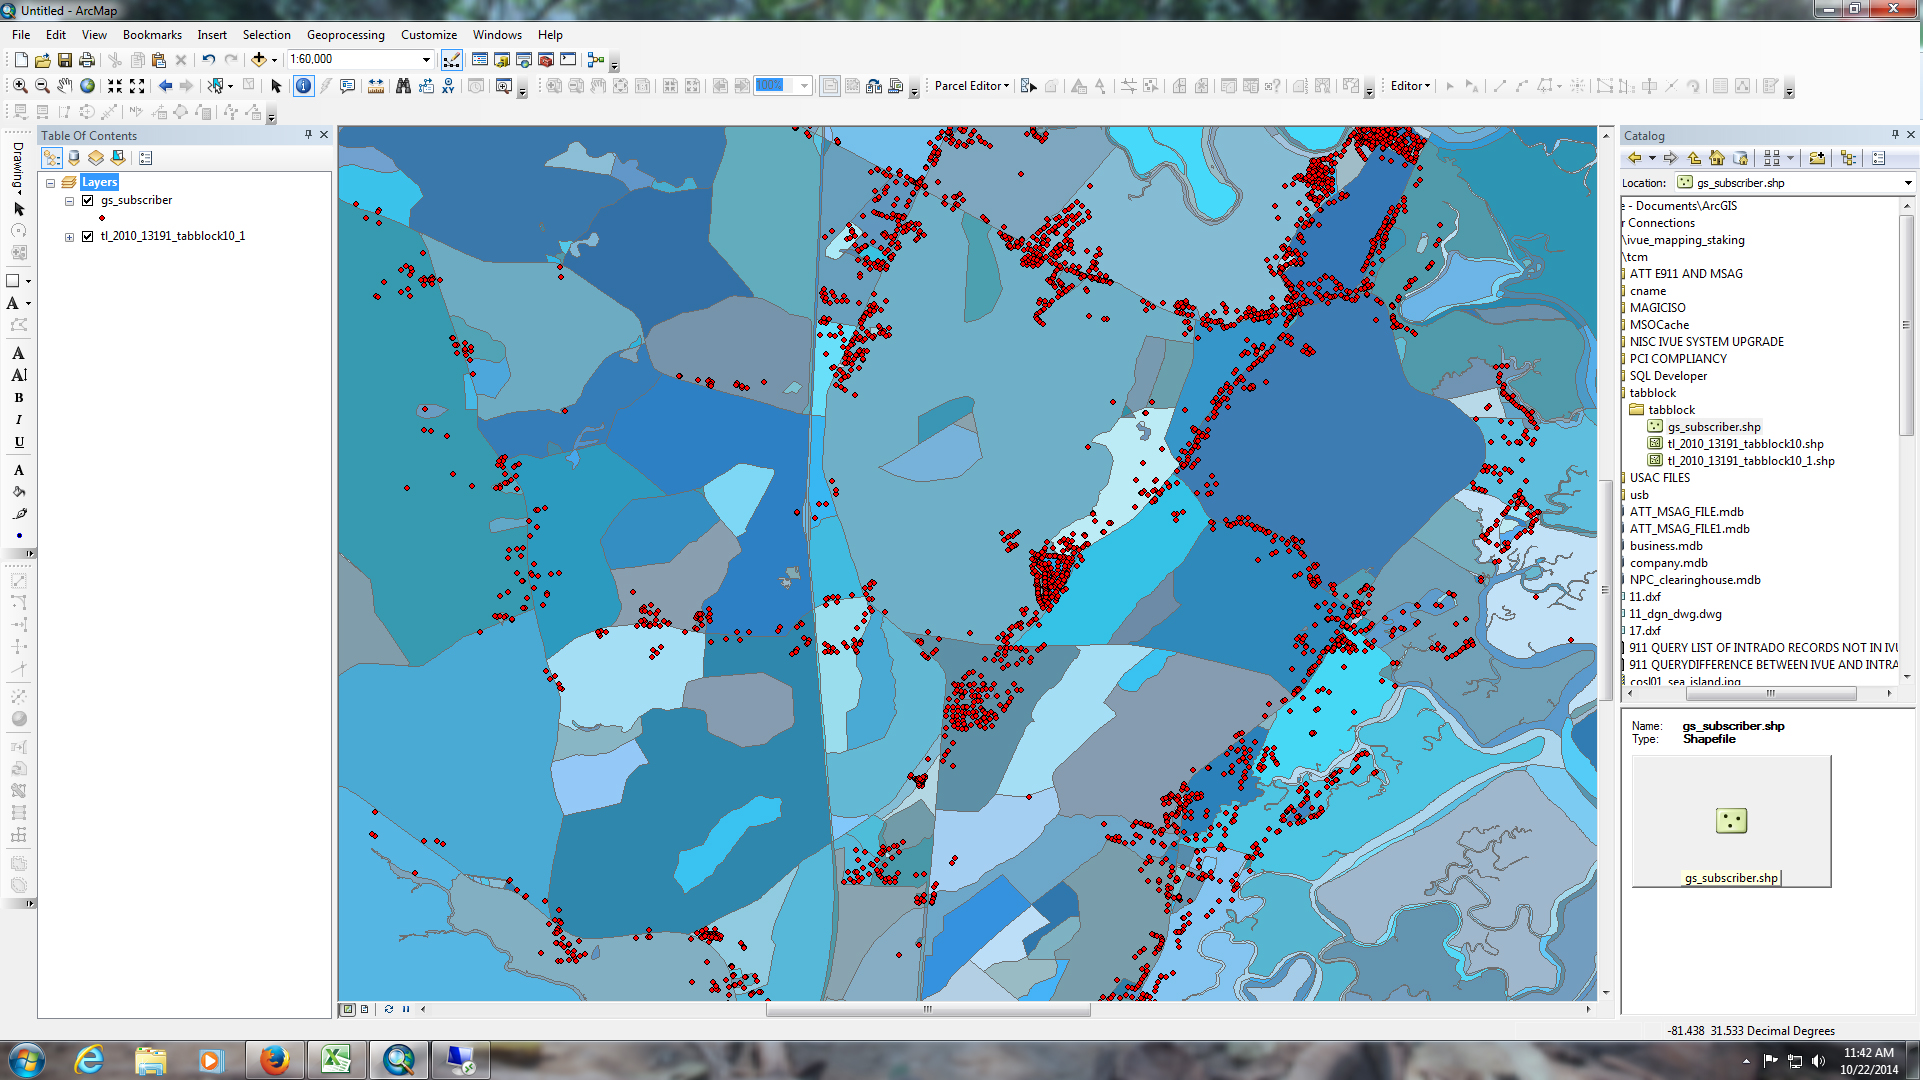
Task: Open Excel from the taskbar
Action: tap(336, 1060)
